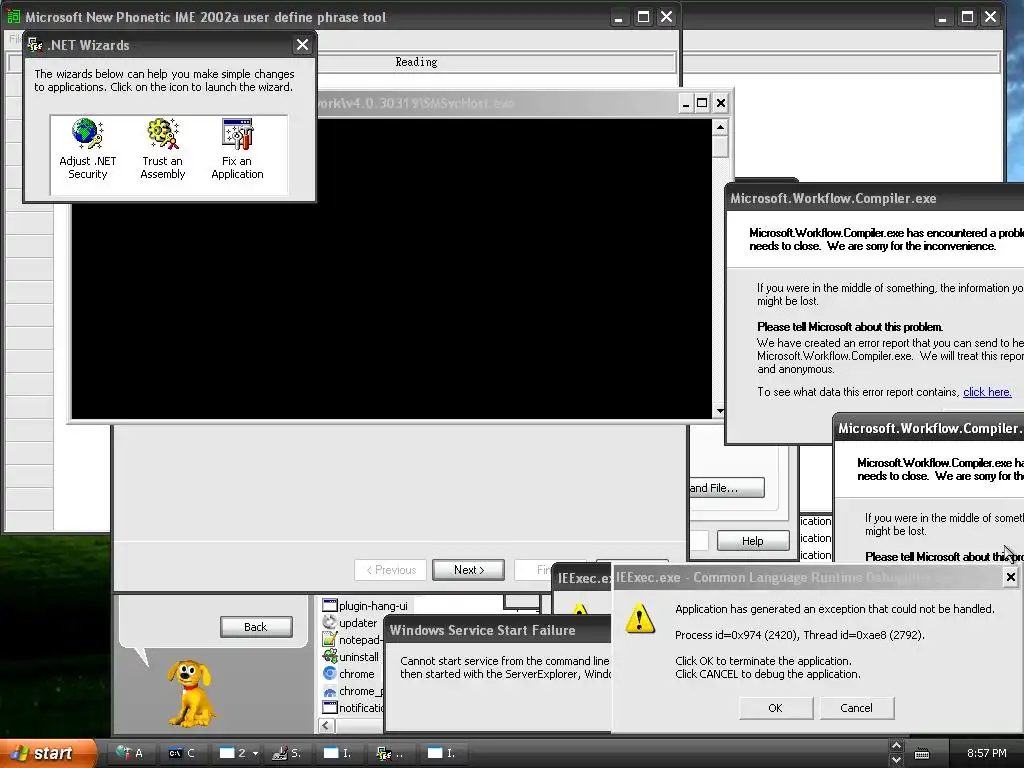The width and height of the screenshot is (1024, 768).
Task: Minimize the SMSvcHost.exe console window
Action: coord(686,103)
